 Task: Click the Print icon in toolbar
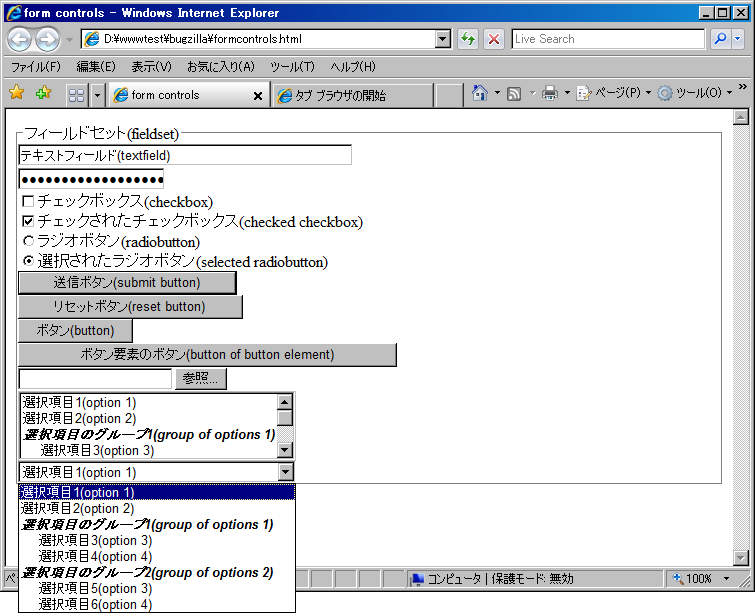click(x=549, y=94)
